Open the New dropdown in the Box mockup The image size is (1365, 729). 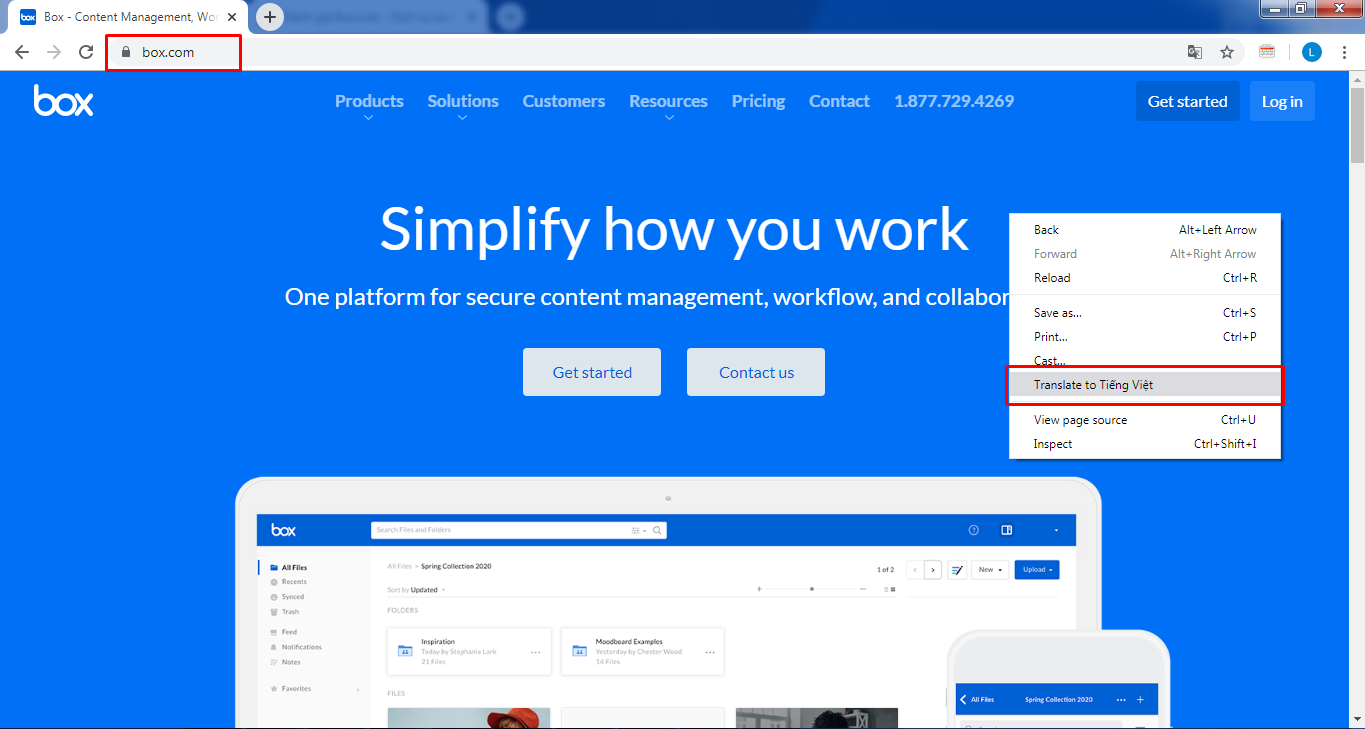(x=990, y=569)
